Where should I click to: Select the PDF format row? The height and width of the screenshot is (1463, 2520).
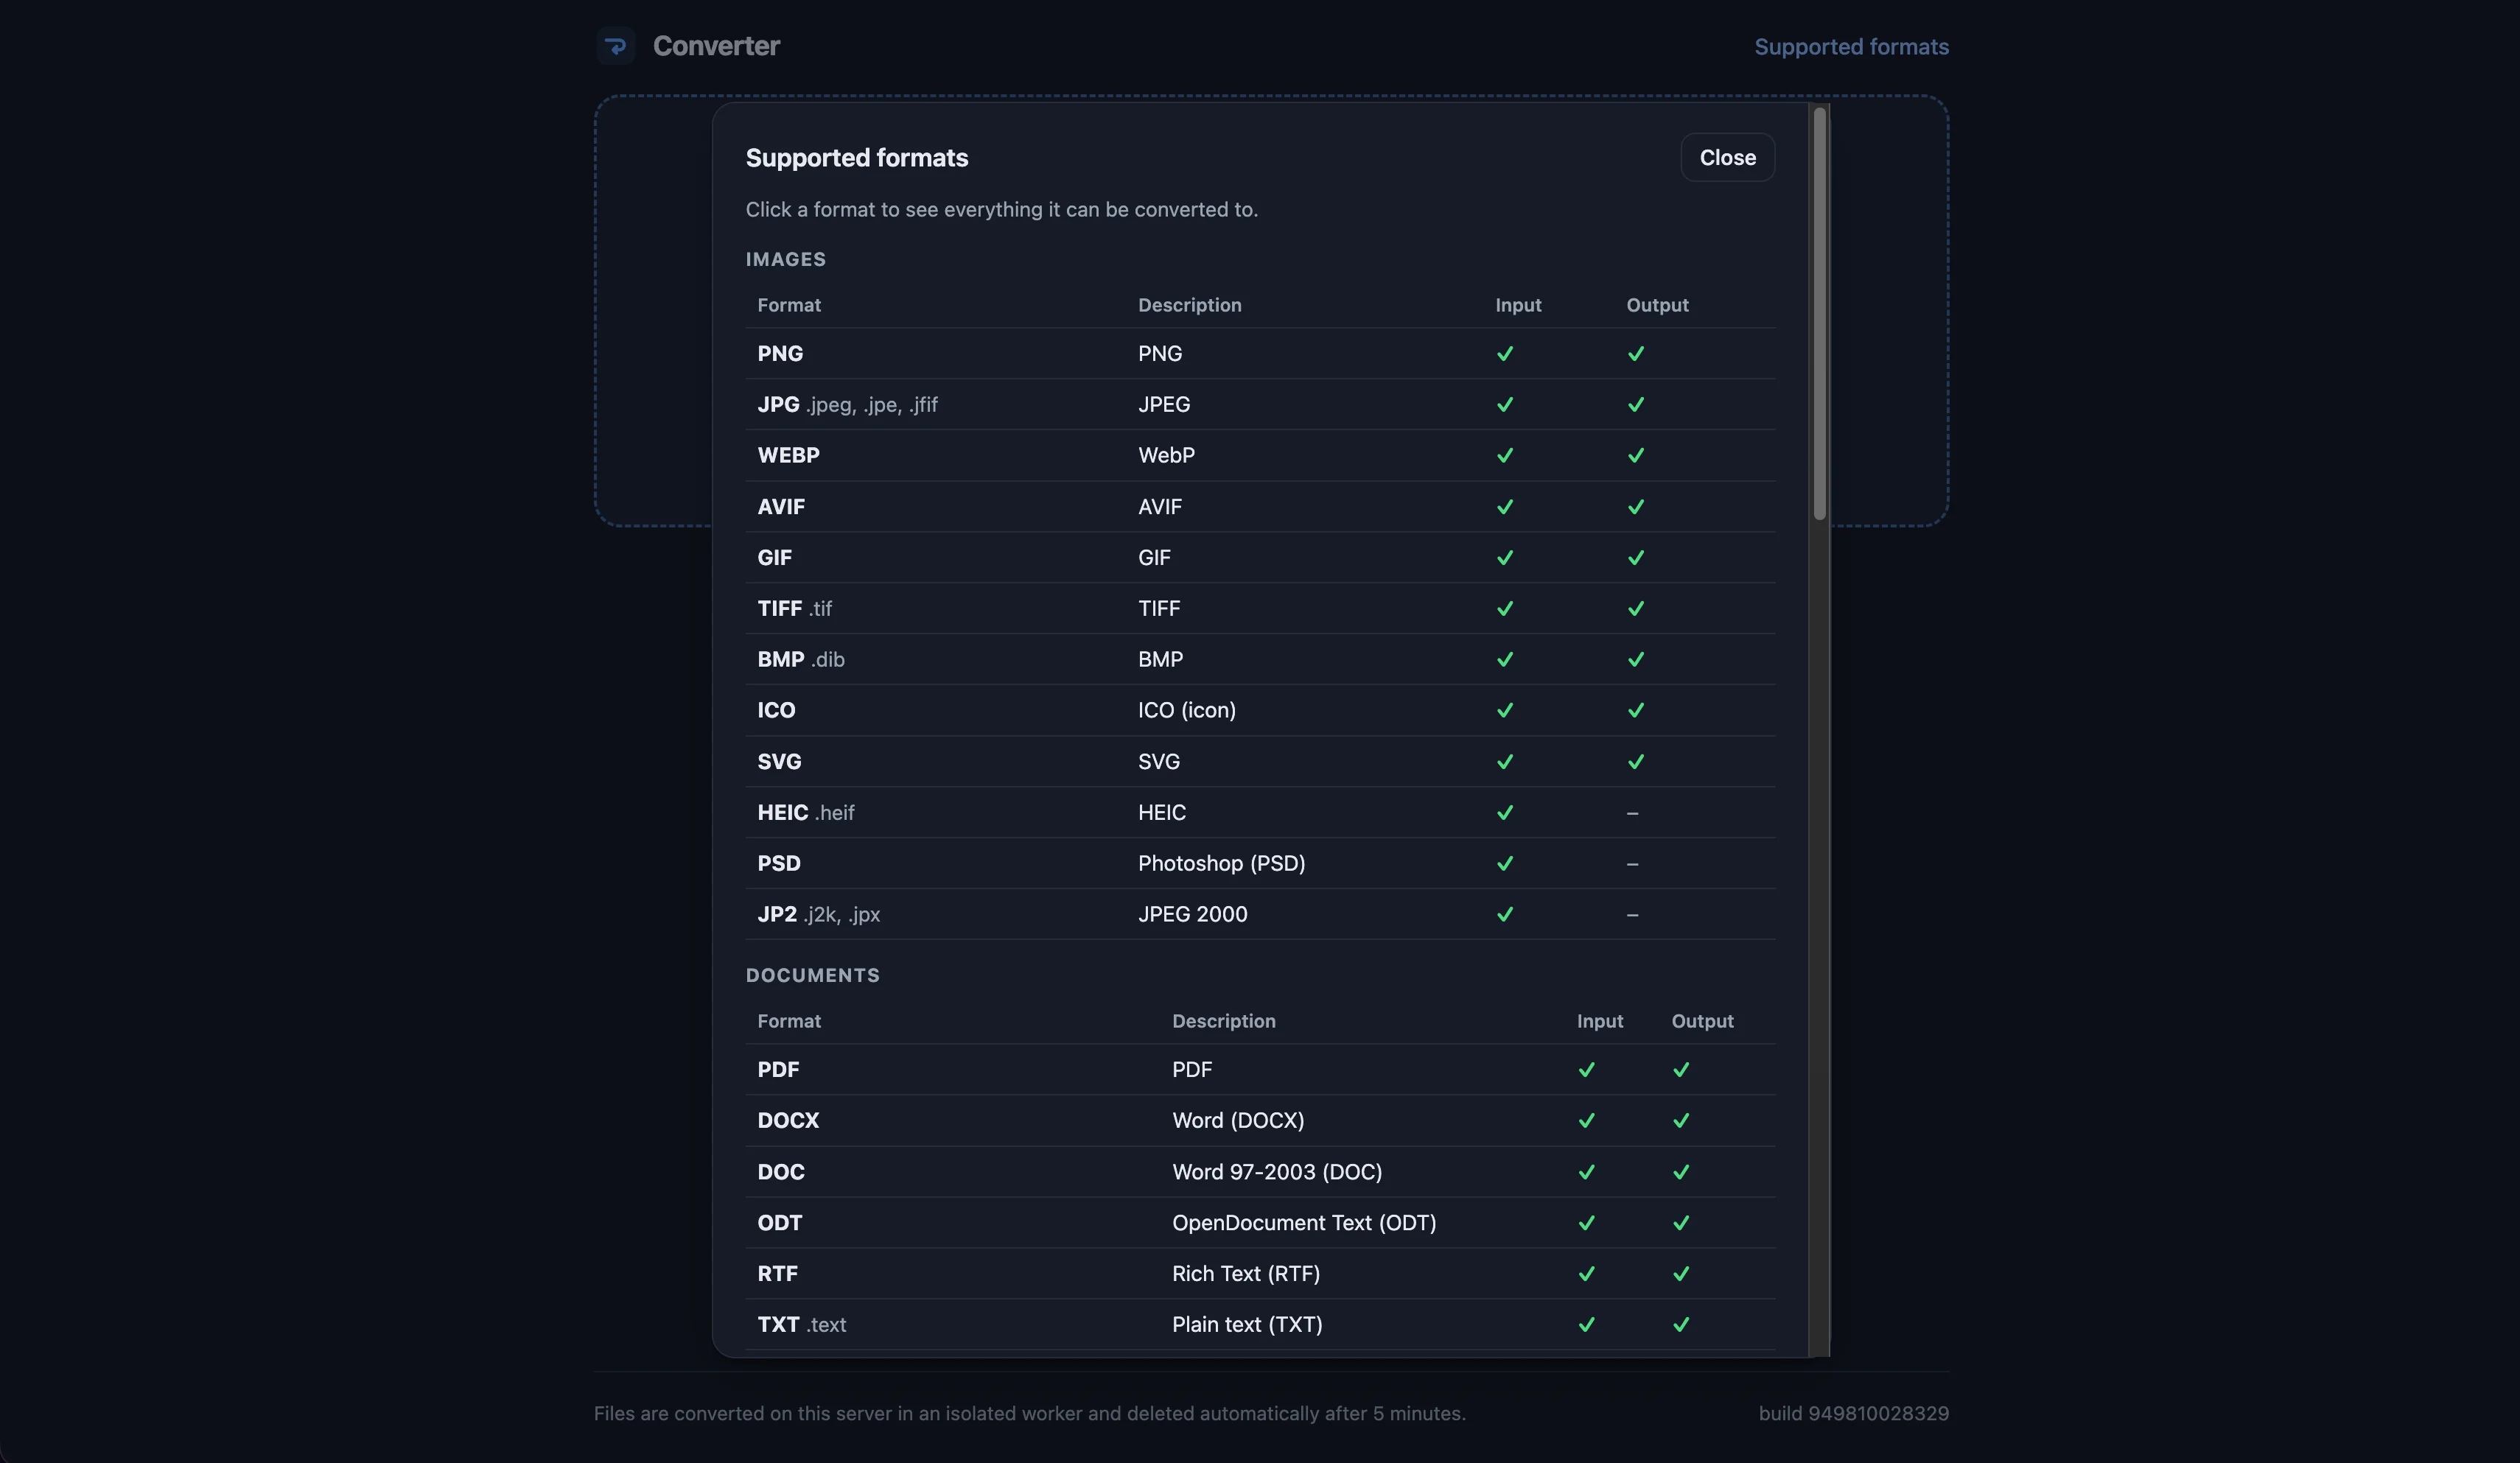click(x=1260, y=1070)
